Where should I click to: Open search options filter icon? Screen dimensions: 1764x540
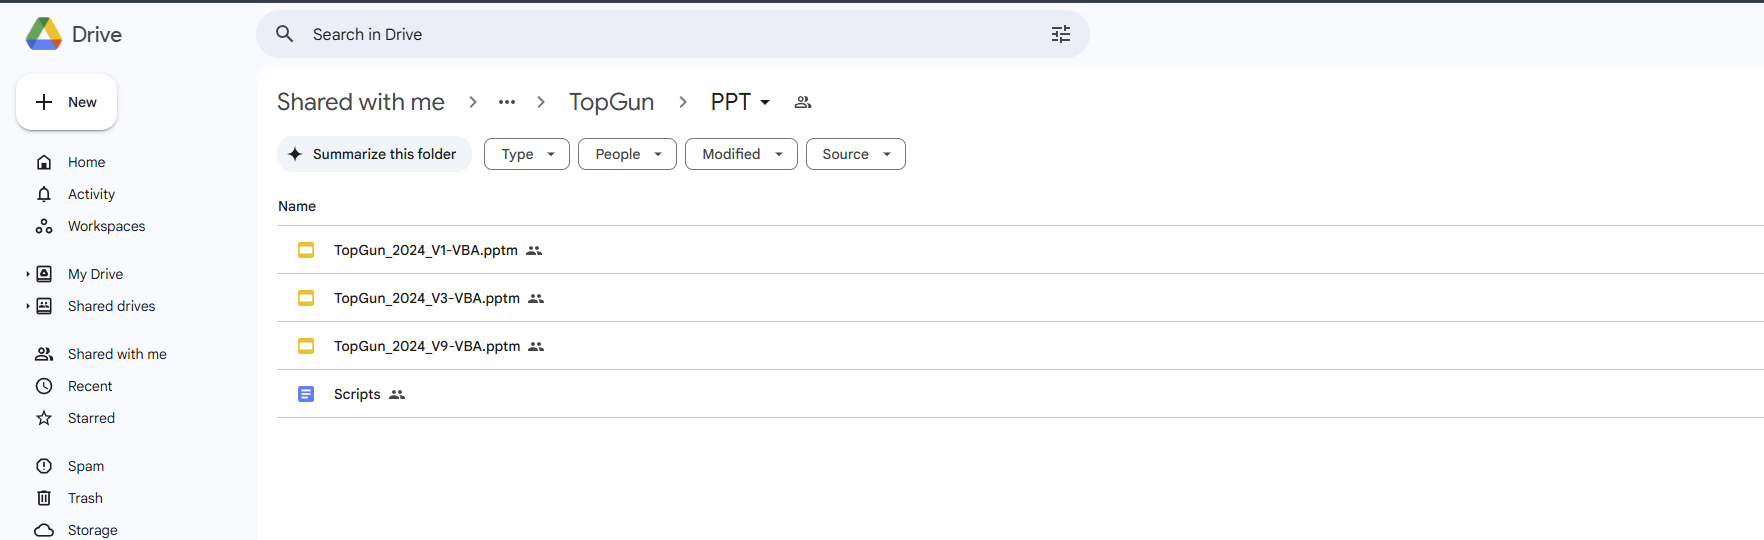(x=1061, y=34)
